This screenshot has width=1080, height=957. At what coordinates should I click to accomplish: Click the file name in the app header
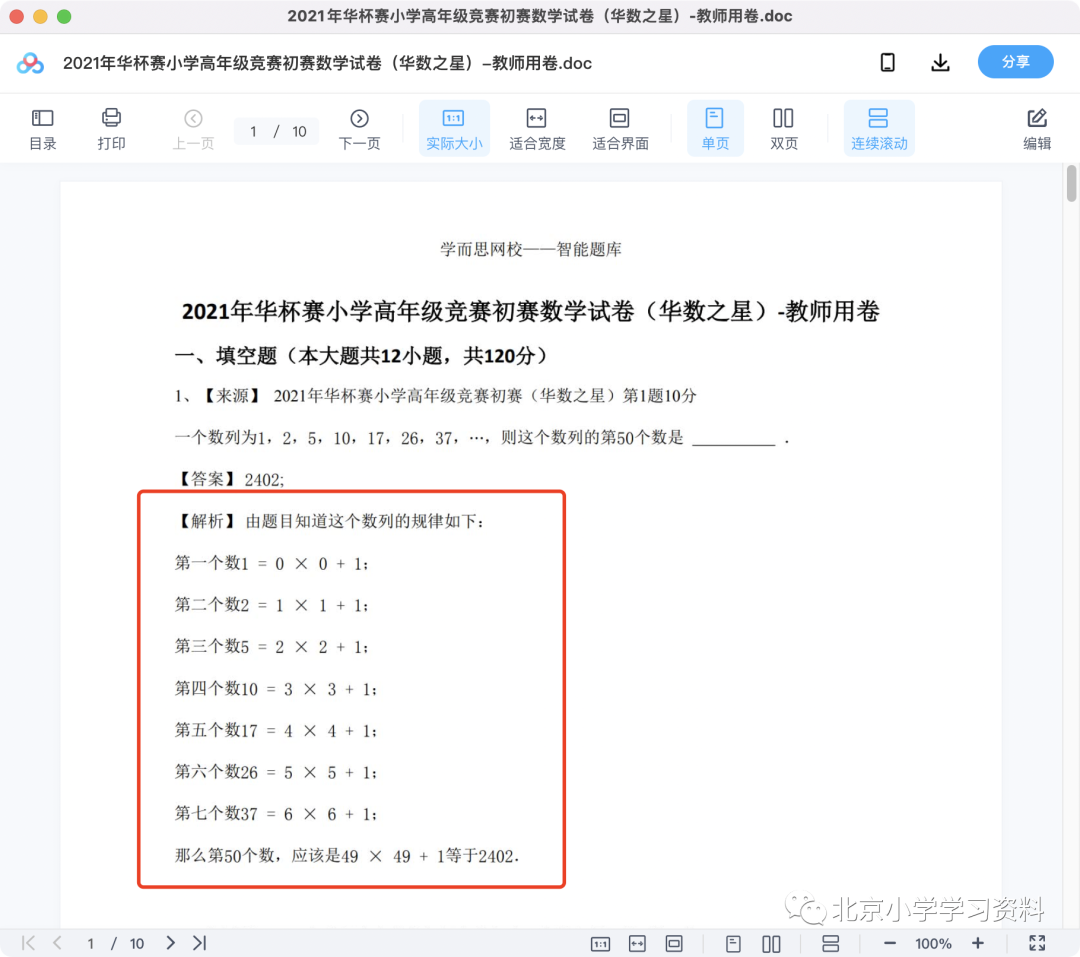(x=327, y=63)
